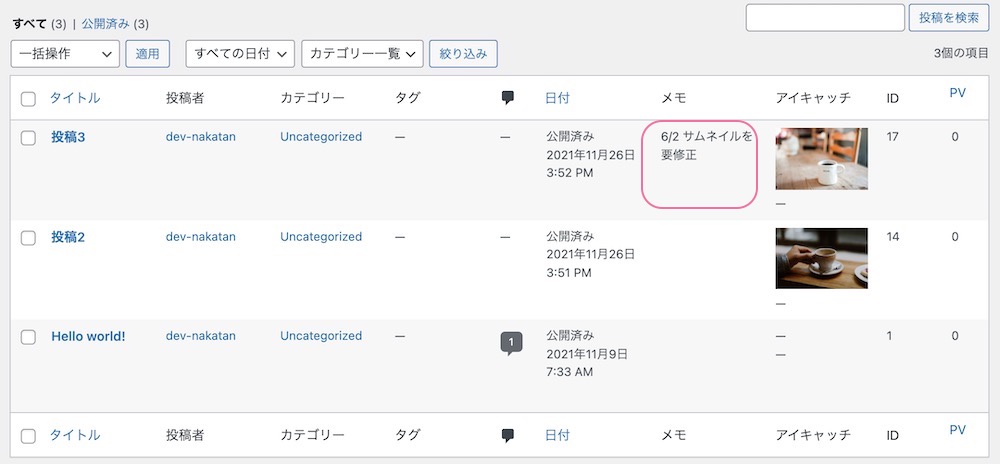
Task: Select the Hello world! row checkbox
Action: coord(28,337)
